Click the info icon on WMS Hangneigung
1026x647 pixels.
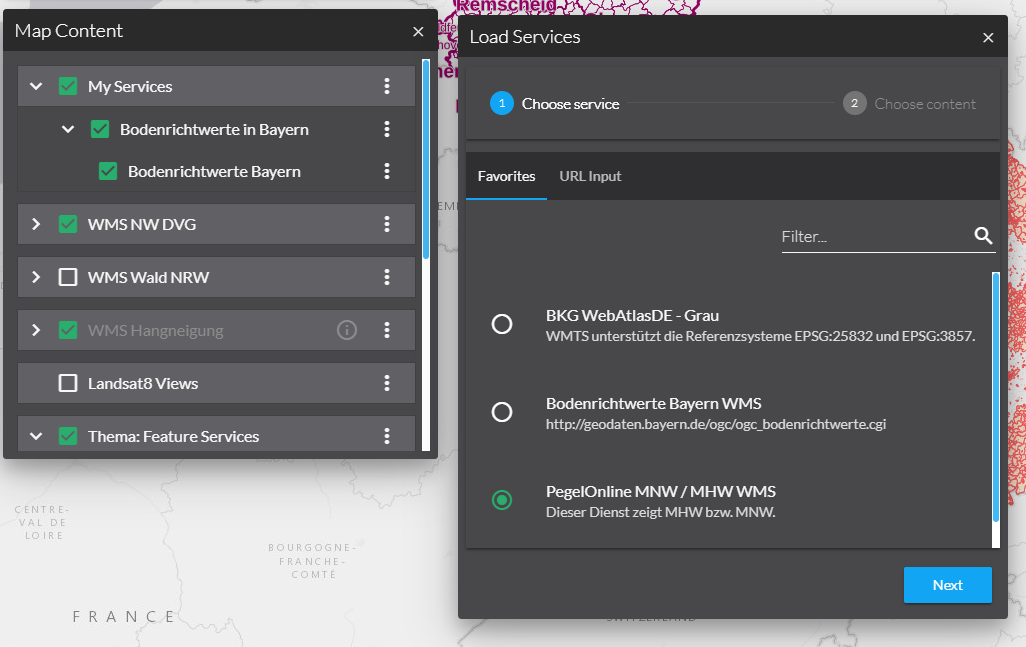point(347,330)
